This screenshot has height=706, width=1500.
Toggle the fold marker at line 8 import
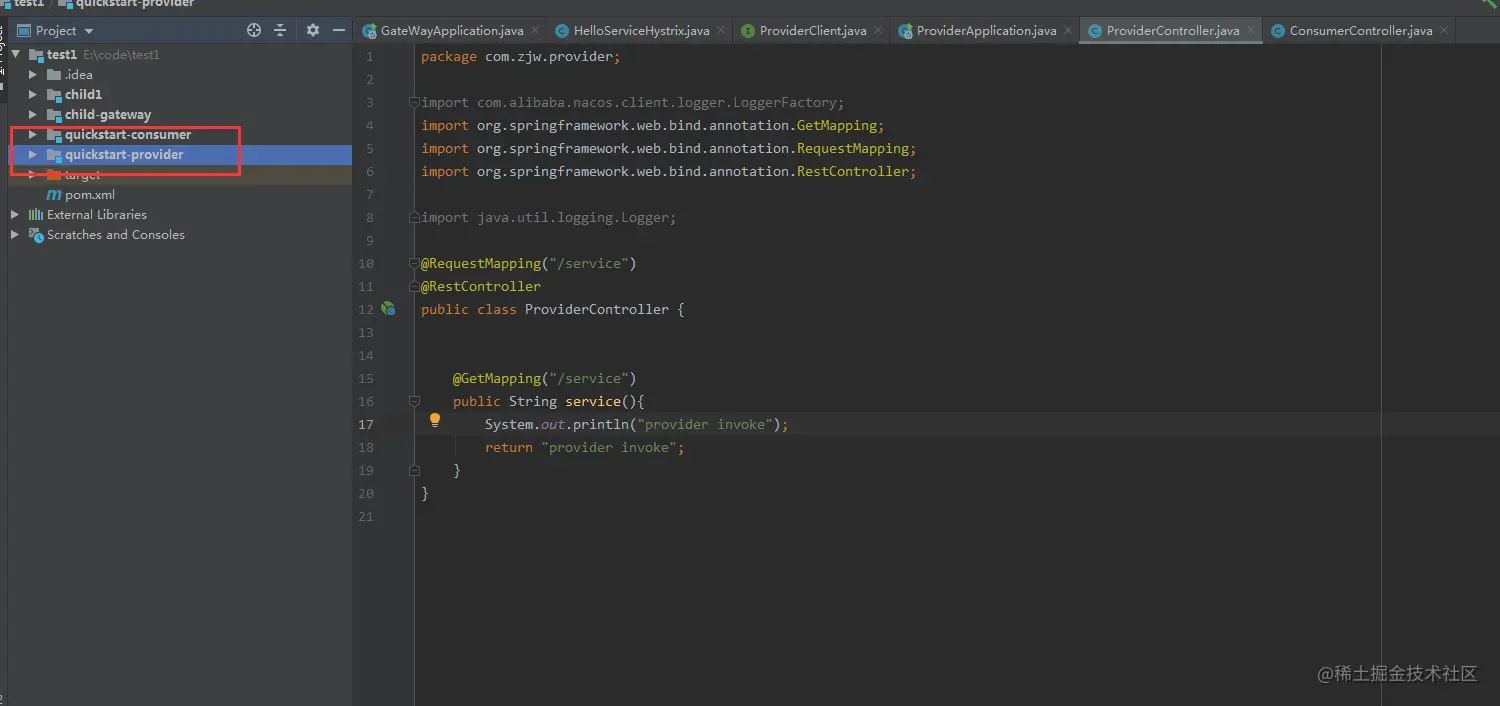(x=413, y=217)
